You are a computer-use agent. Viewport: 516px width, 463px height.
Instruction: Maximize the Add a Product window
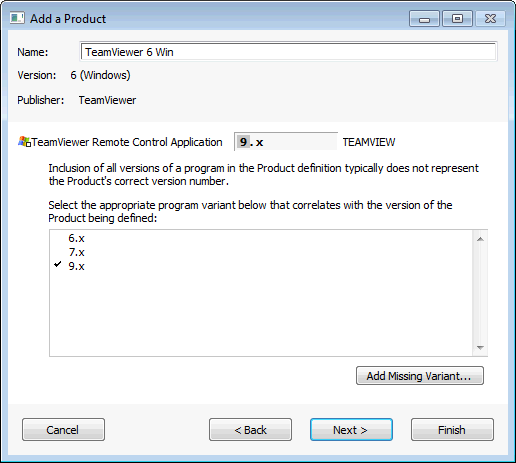(x=457, y=19)
